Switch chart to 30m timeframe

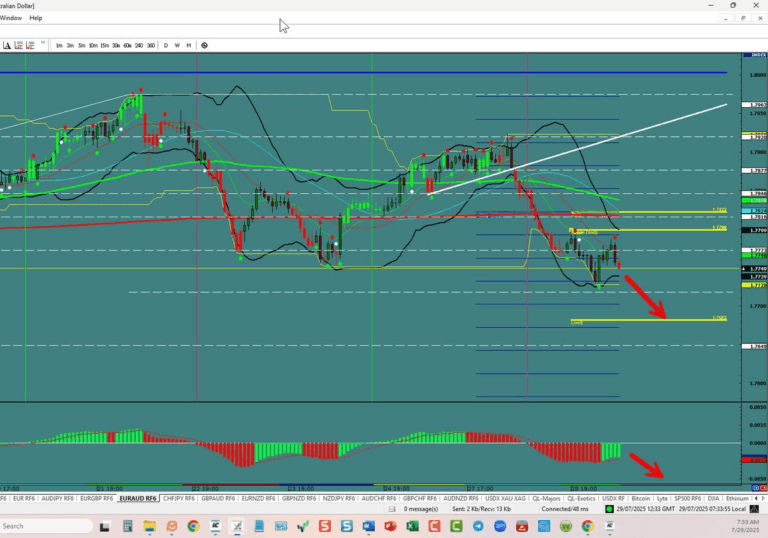(116, 46)
